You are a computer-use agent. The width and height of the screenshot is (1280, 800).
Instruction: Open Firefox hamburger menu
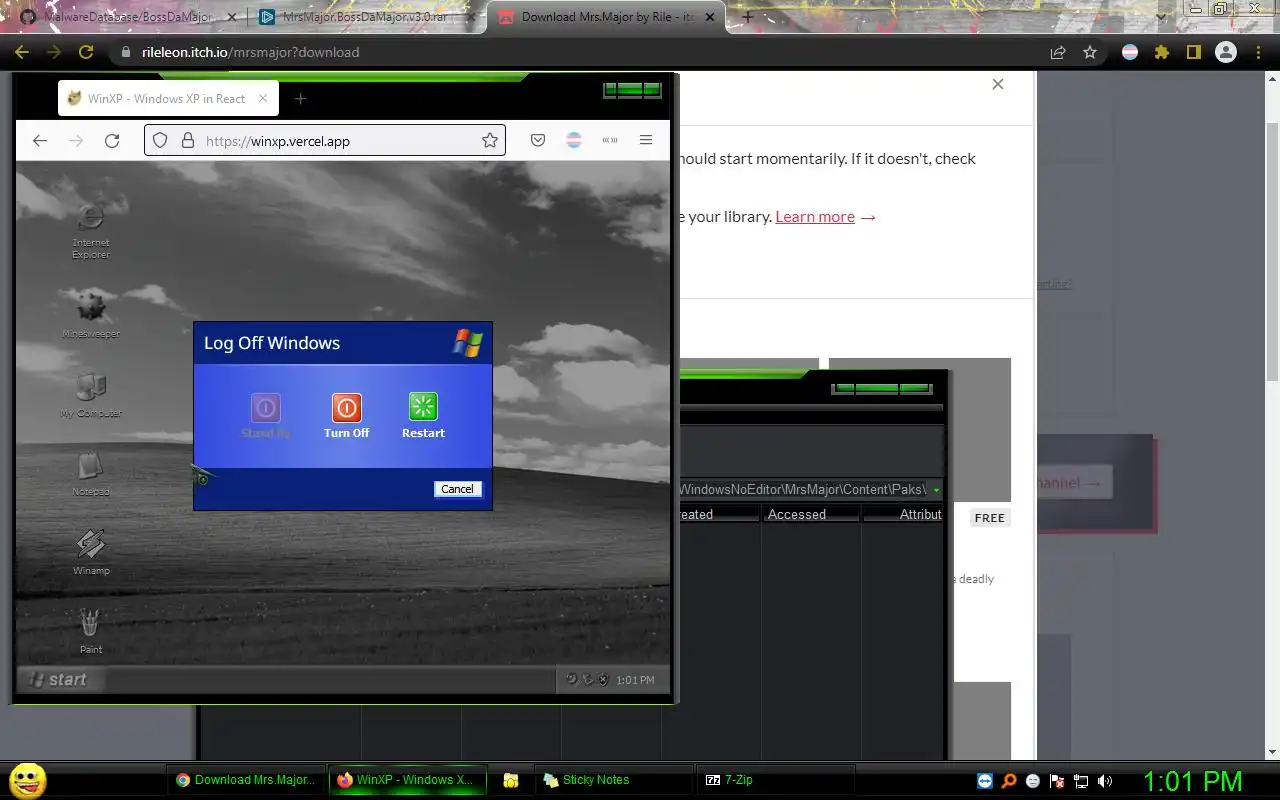[646, 141]
